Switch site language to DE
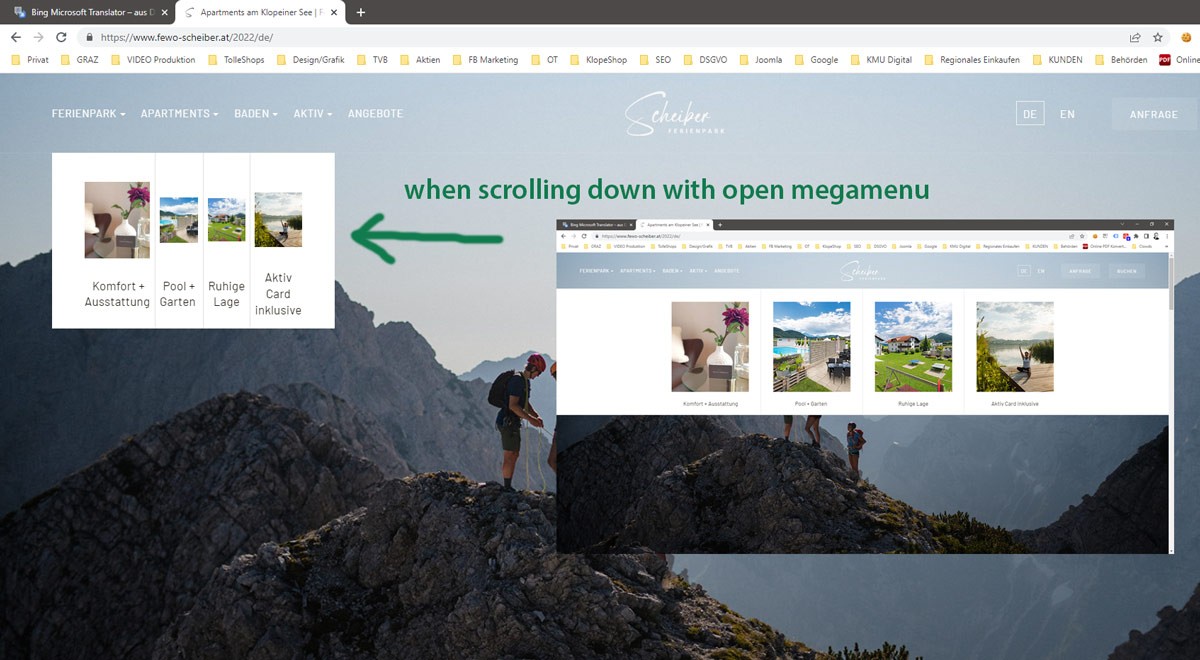Image resolution: width=1200 pixels, height=660 pixels. 1029,114
